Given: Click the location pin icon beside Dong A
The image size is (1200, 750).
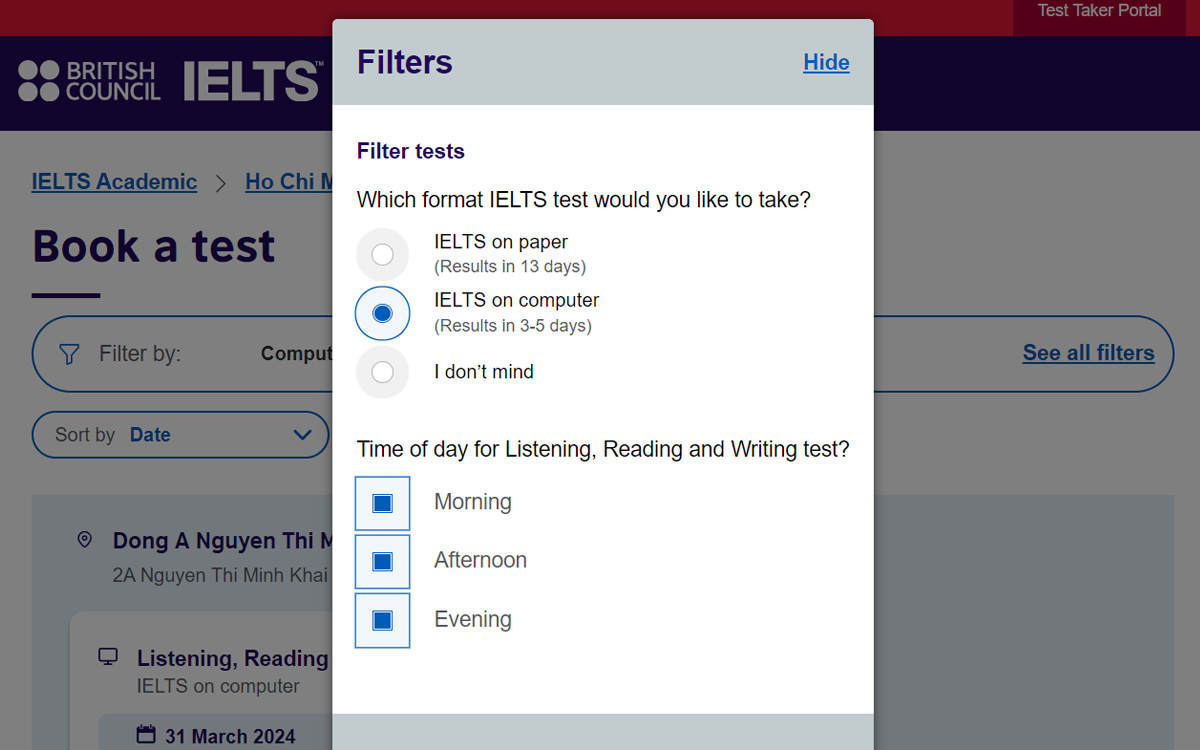Looking at the screenshot, I should [x=85, y=540].
